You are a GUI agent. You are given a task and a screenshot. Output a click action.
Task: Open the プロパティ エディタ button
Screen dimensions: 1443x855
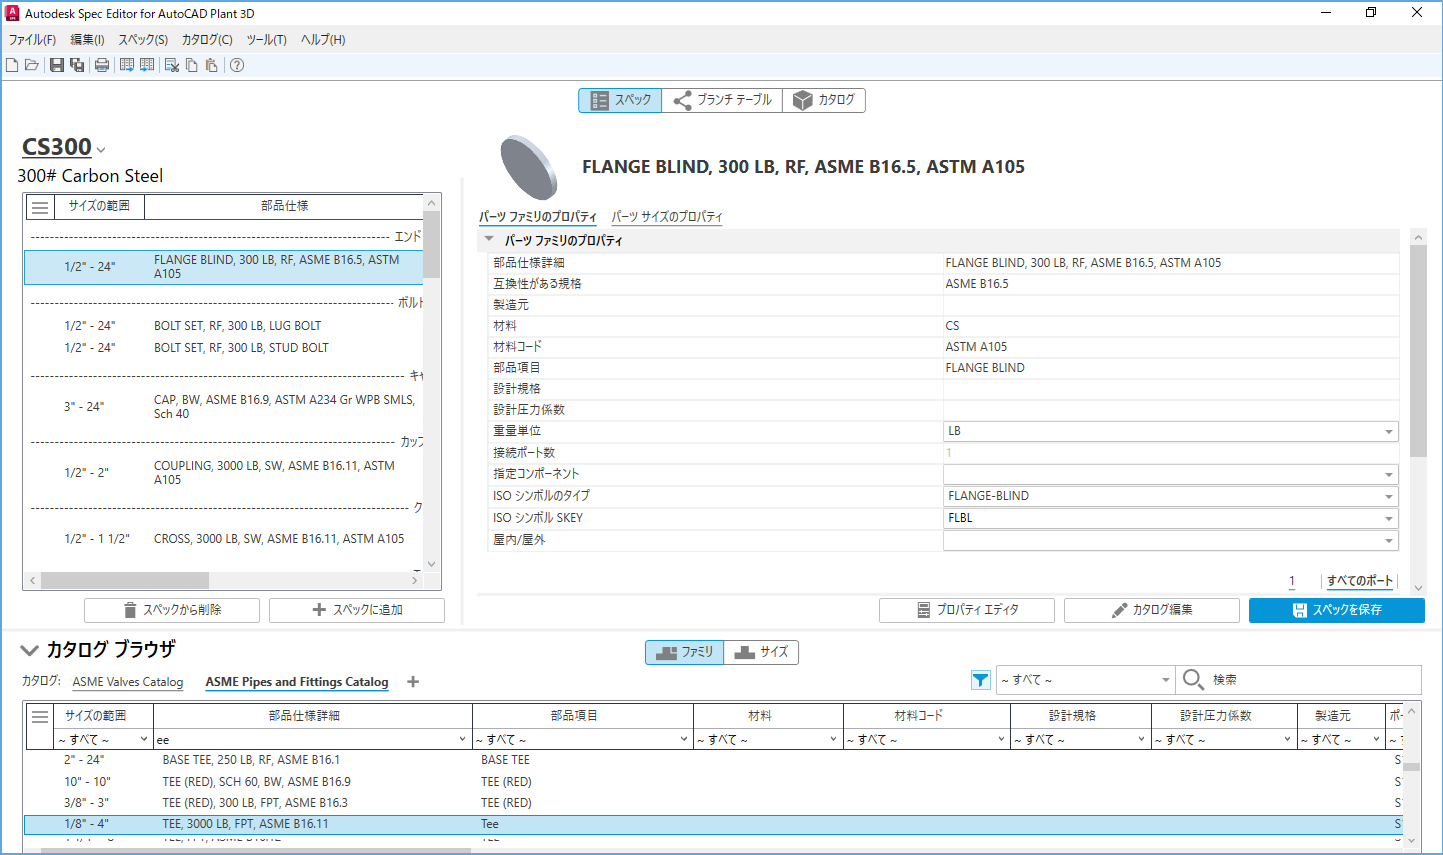tap(967, 610)
